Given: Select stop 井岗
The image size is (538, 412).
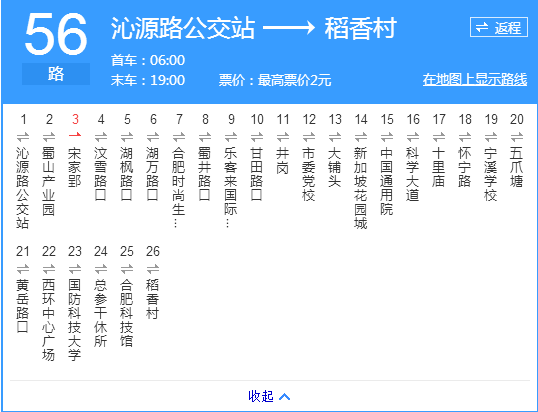Looking at the screenshot, I should point(283,161).
